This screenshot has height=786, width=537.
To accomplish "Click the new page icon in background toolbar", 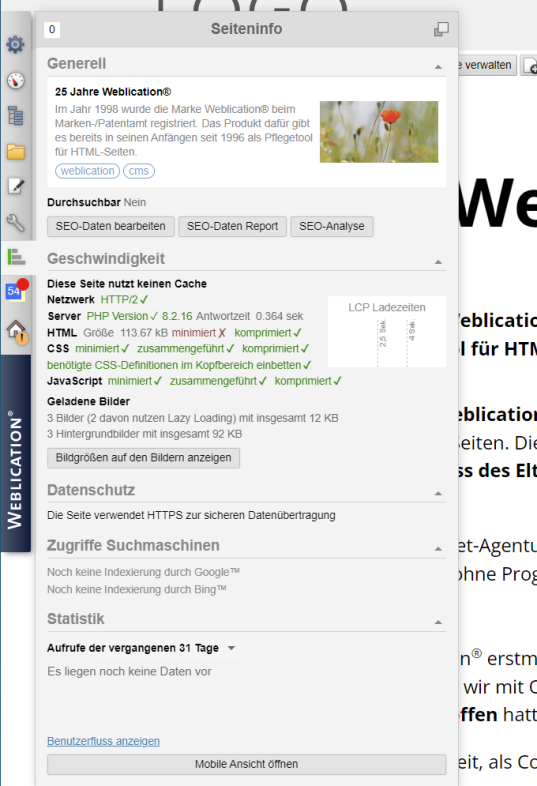I will pyautogui.click(x=529, y=66).
